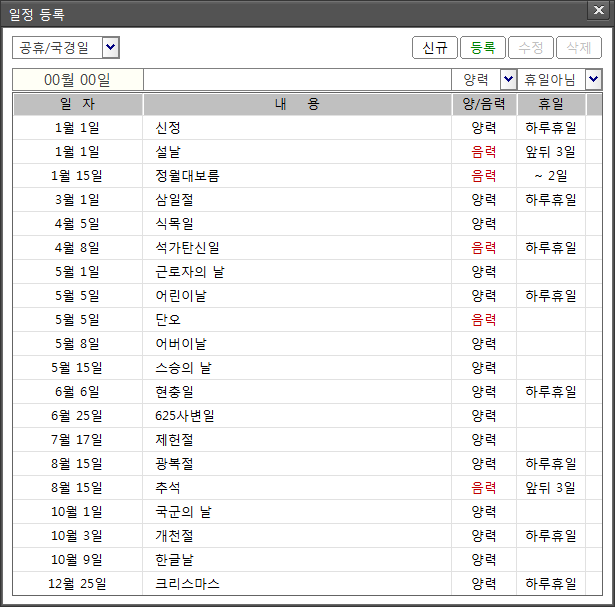
Task: Select the 어버이날 row
Action: pyautogui.click(x=308, y=343)
